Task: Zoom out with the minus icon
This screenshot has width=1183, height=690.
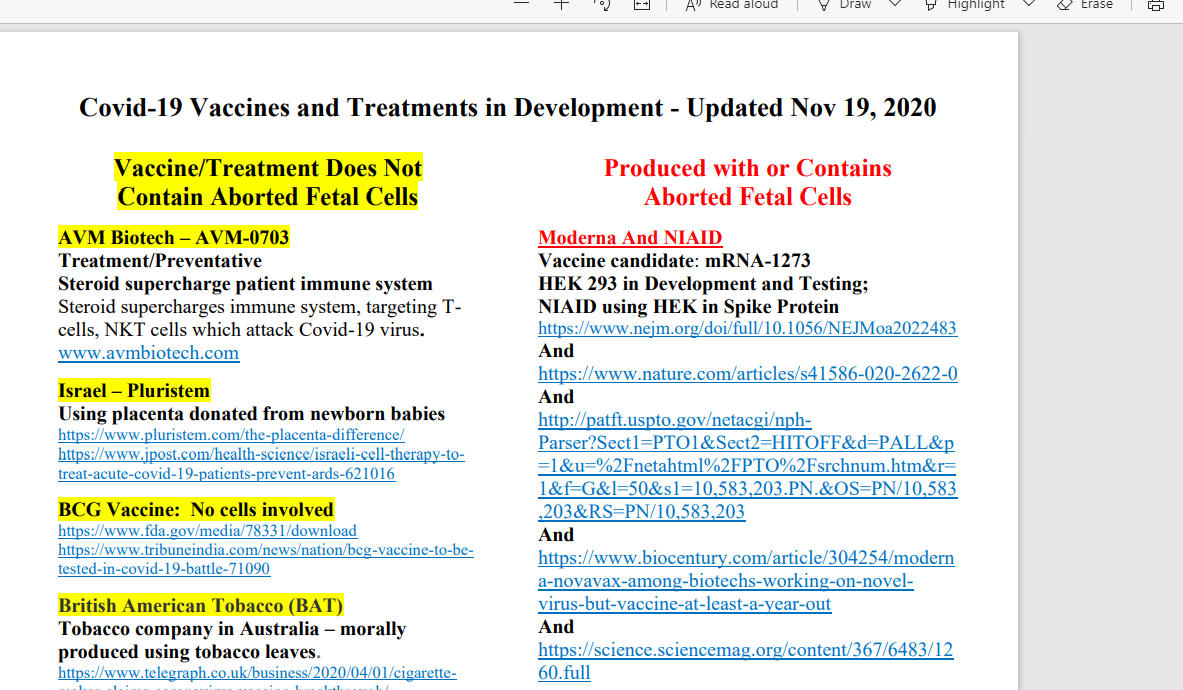Action: click(521, 4)
